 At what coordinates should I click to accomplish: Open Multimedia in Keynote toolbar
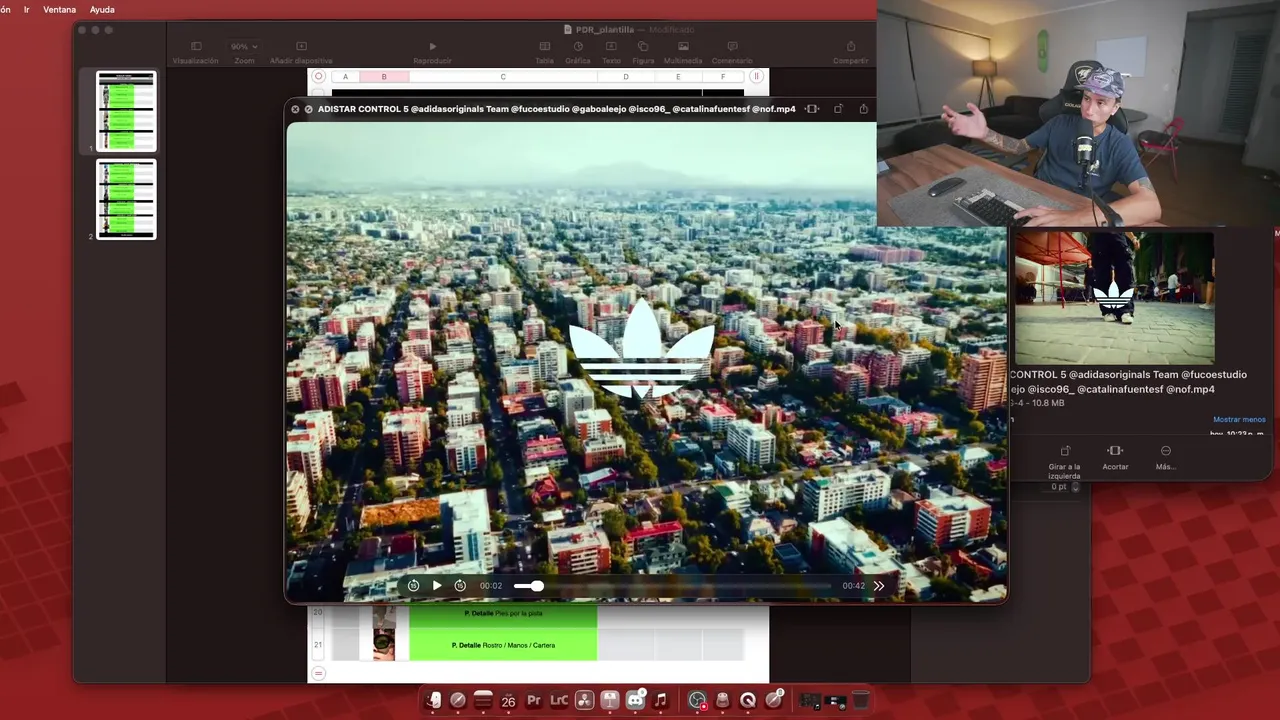(x=683, y=53)
